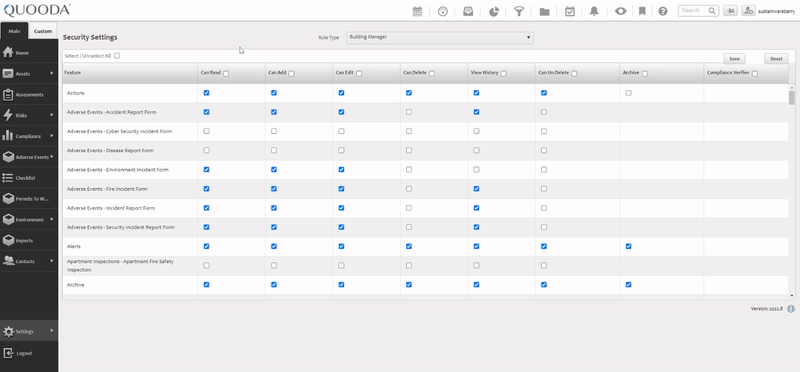Open Assessments in the sidebar
The width and height of the screenshot is (800, 372).
29,94
